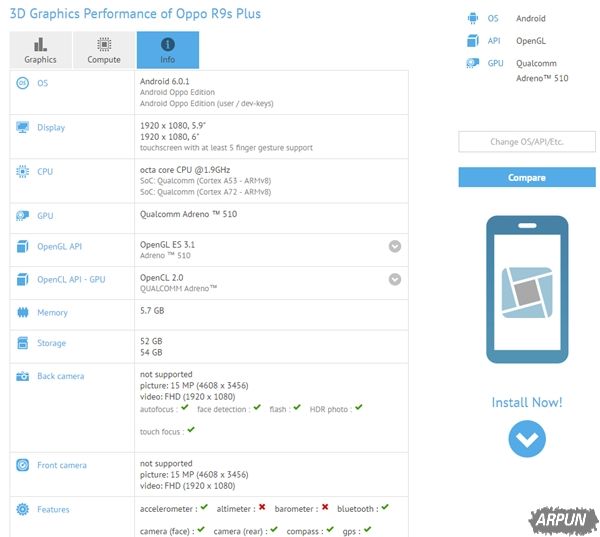The image size is (600, 537).
Task: Click the GPU row icon
Action: 23,215
